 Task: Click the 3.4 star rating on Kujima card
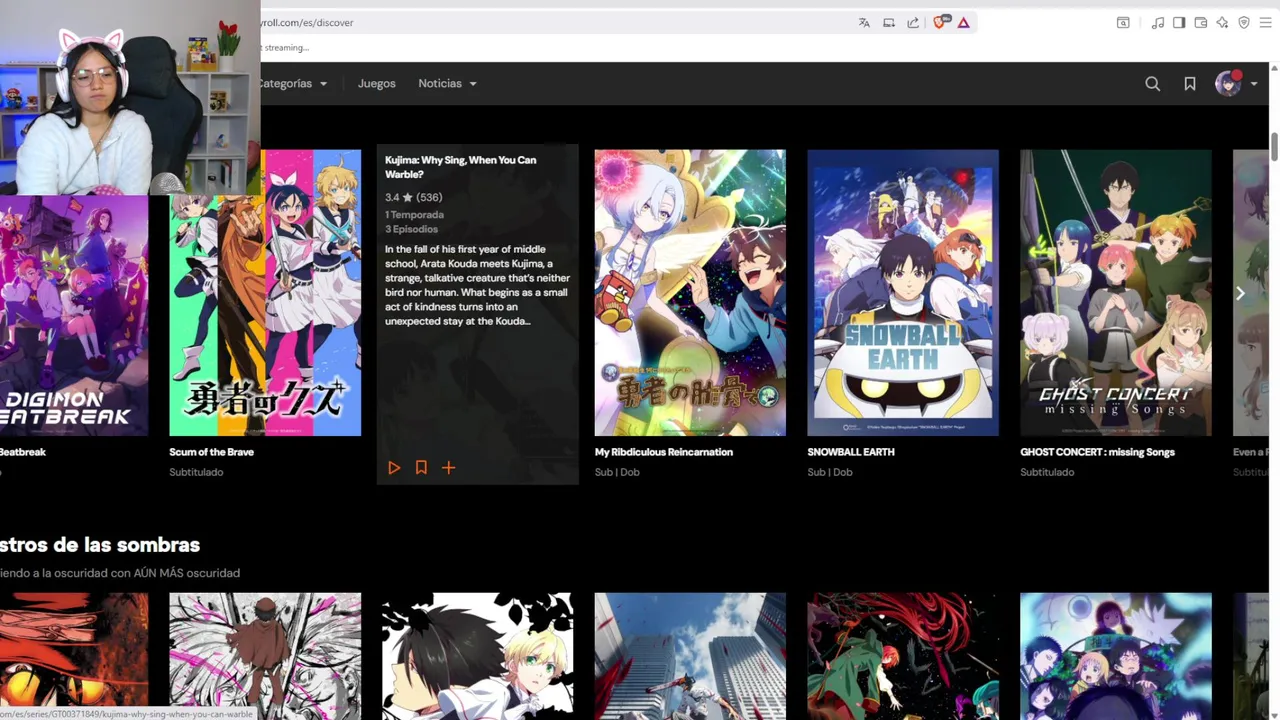coord(413,197)
